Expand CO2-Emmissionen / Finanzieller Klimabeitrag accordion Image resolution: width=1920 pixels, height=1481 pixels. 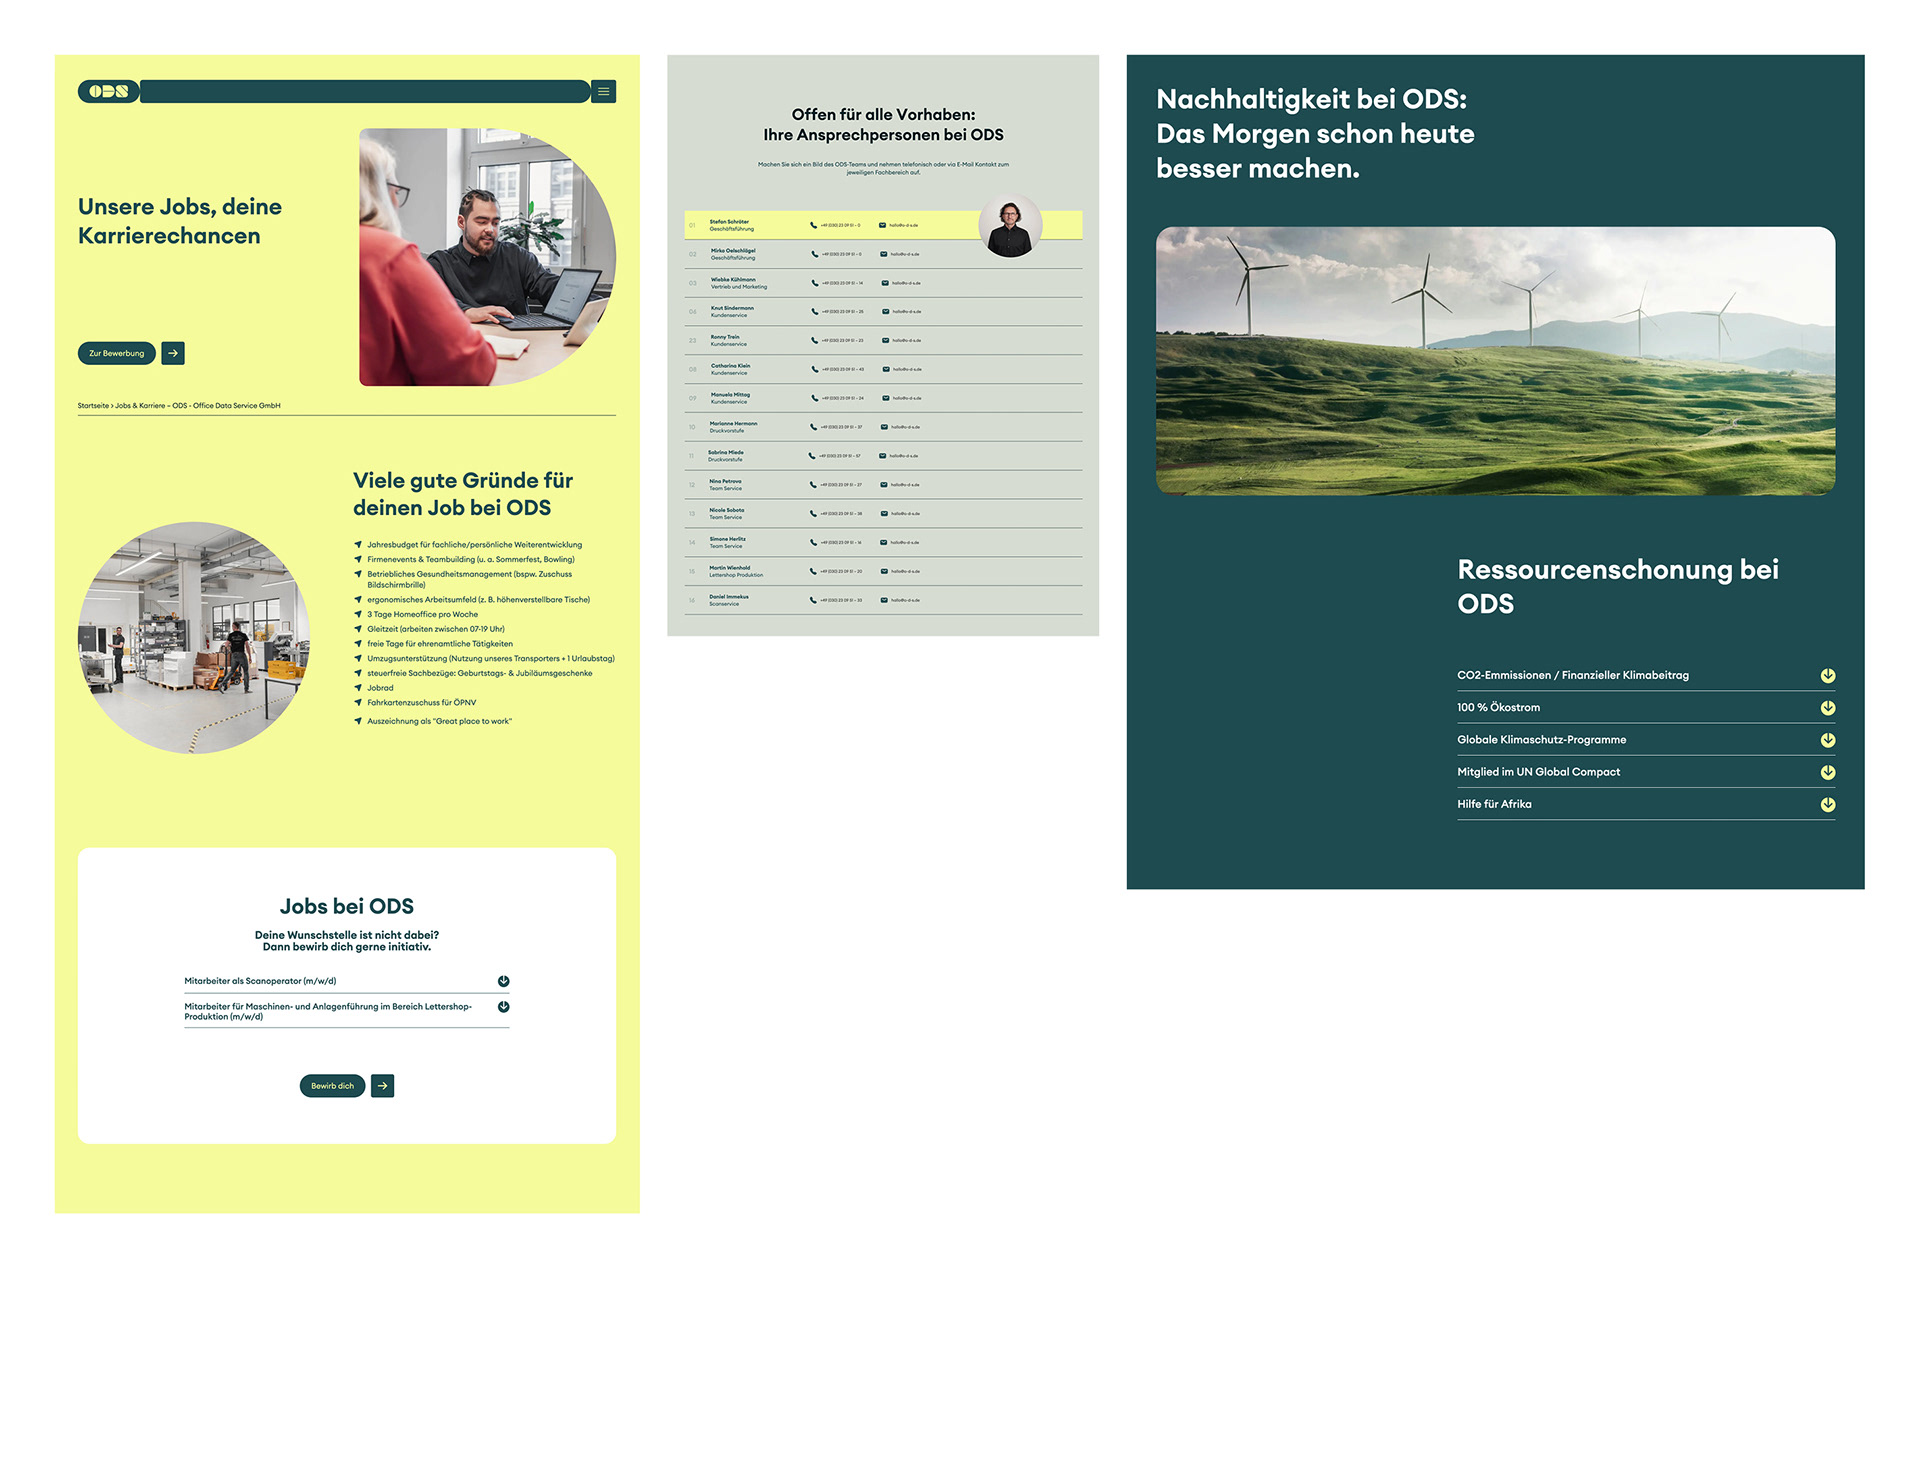point(1827,676)
